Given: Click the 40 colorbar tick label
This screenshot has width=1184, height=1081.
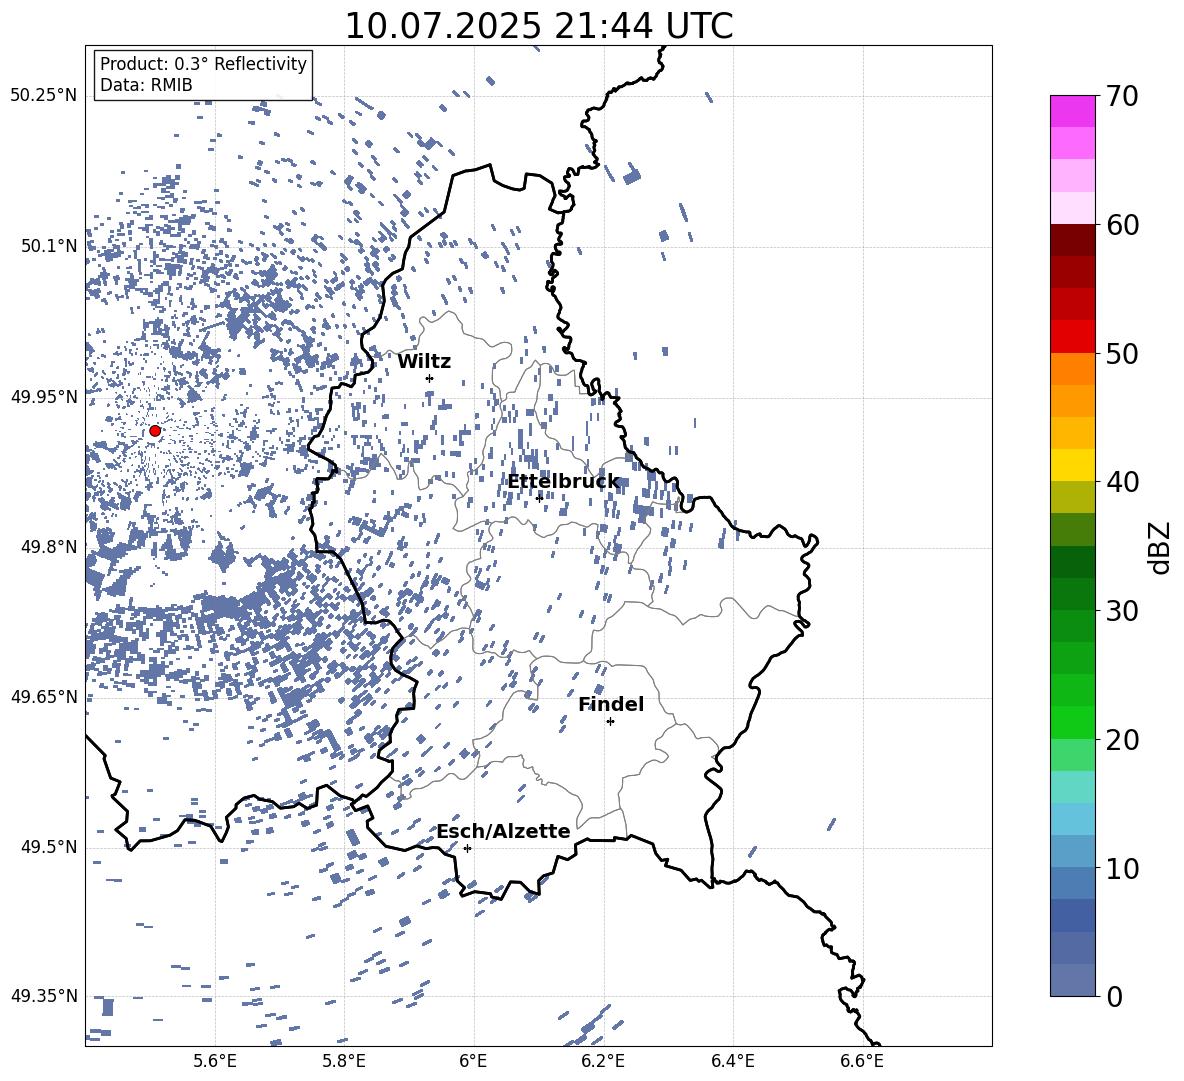Looking at the screenshot, I should point(1122,482).
